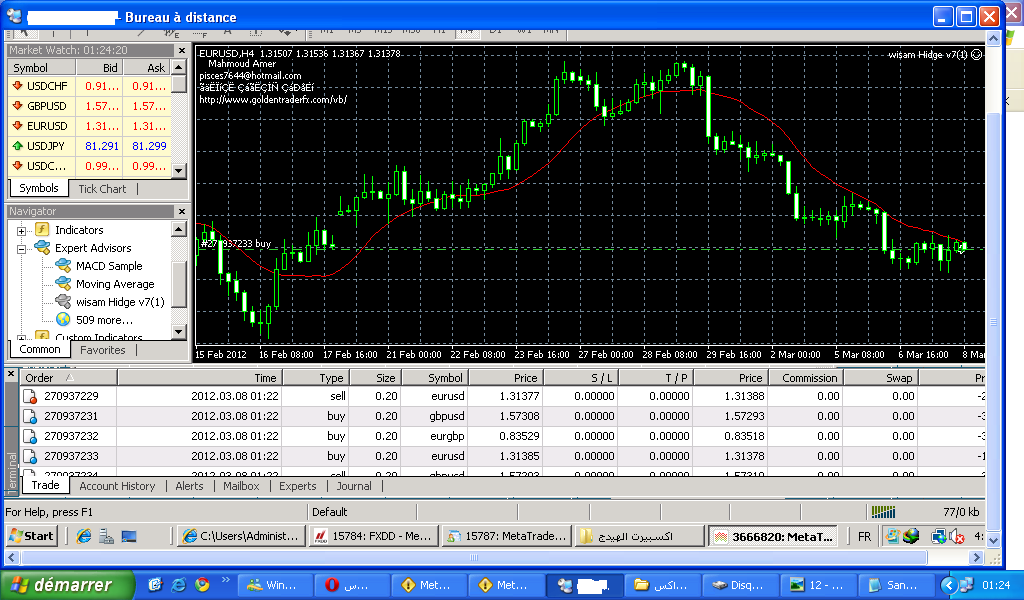This screenshot has width=1024, height=600.
Task: Expand hidden system tray icons arrow
Action: click(x=949, y=585)
